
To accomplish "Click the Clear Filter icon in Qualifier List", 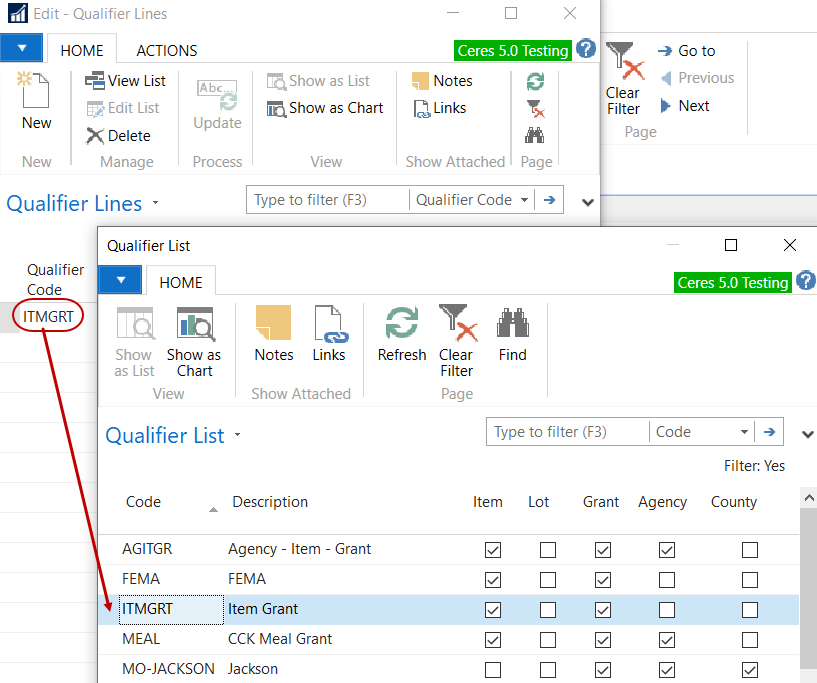I will 456,334.
